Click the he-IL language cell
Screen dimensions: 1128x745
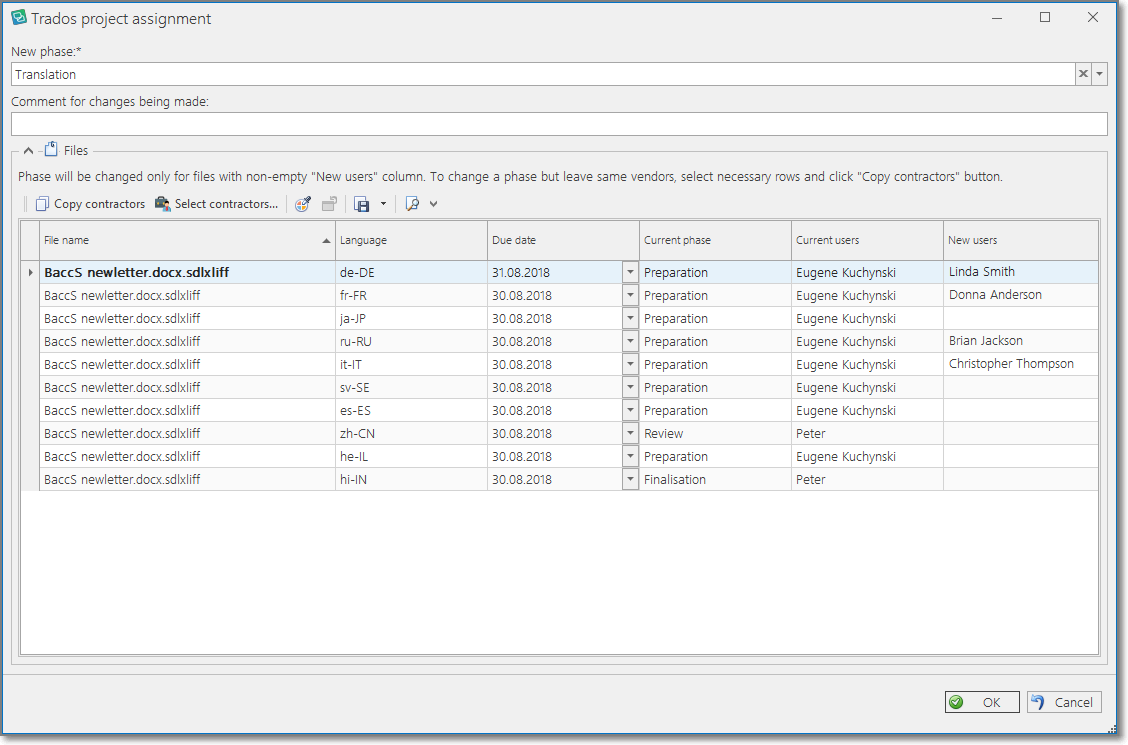[x=411, y=457]
